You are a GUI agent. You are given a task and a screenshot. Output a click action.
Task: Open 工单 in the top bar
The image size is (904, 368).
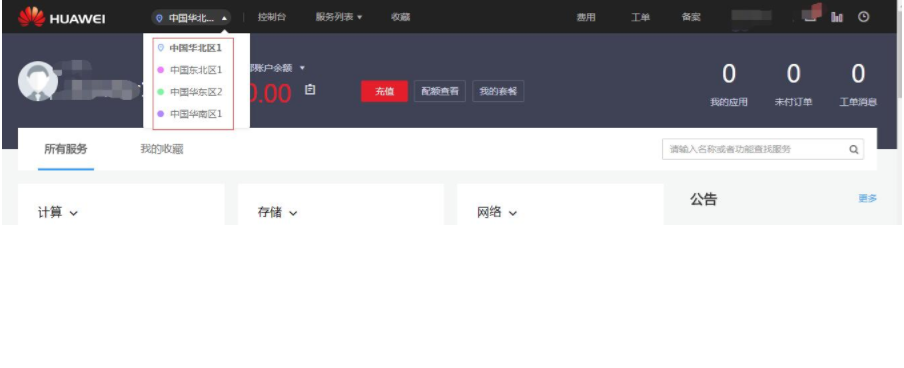[x=641, y=17]
